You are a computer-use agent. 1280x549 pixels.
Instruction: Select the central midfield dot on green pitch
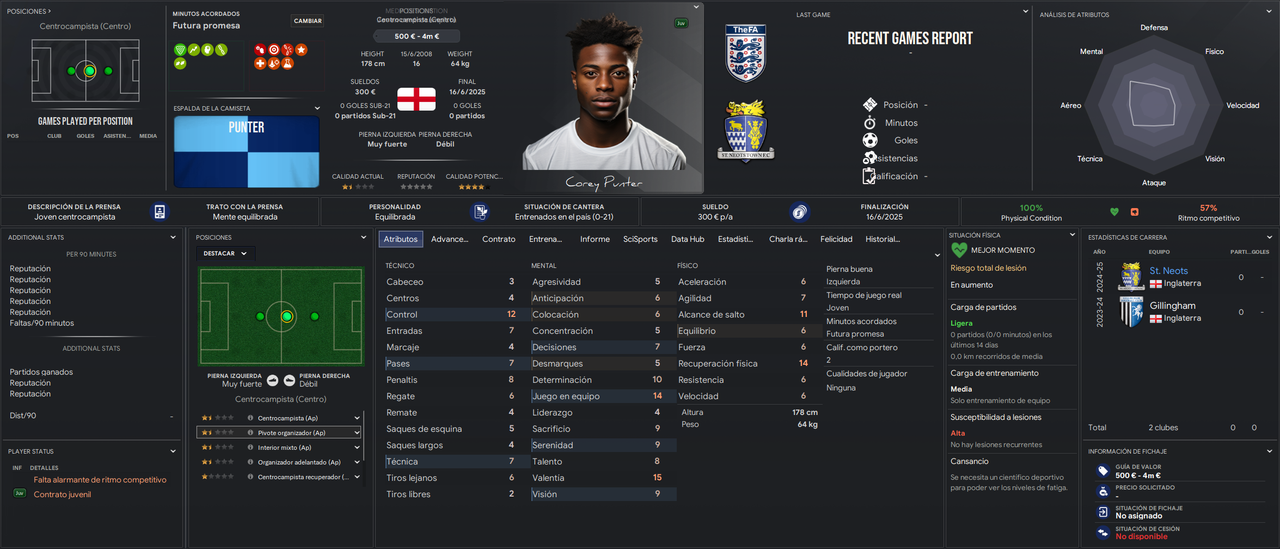[287, 316]
